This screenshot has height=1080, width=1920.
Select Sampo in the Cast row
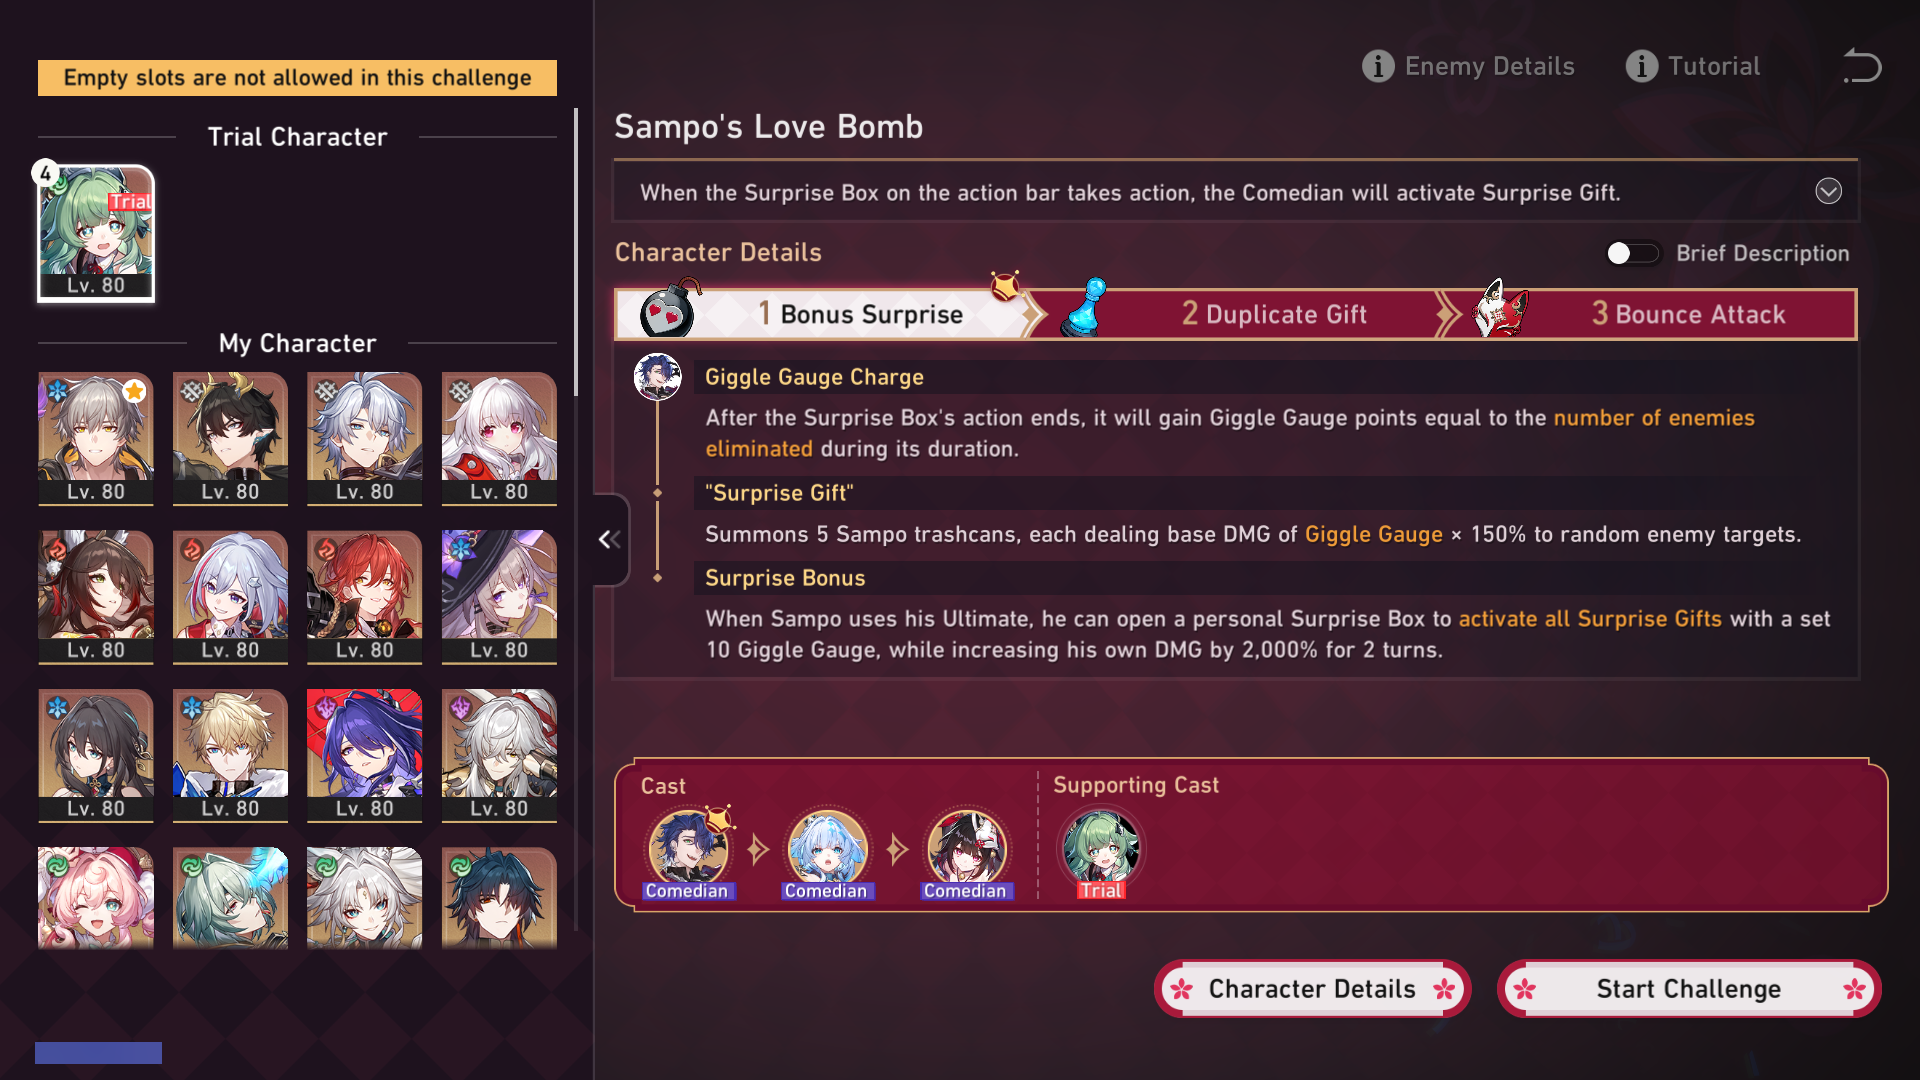[x=687, y=850]
